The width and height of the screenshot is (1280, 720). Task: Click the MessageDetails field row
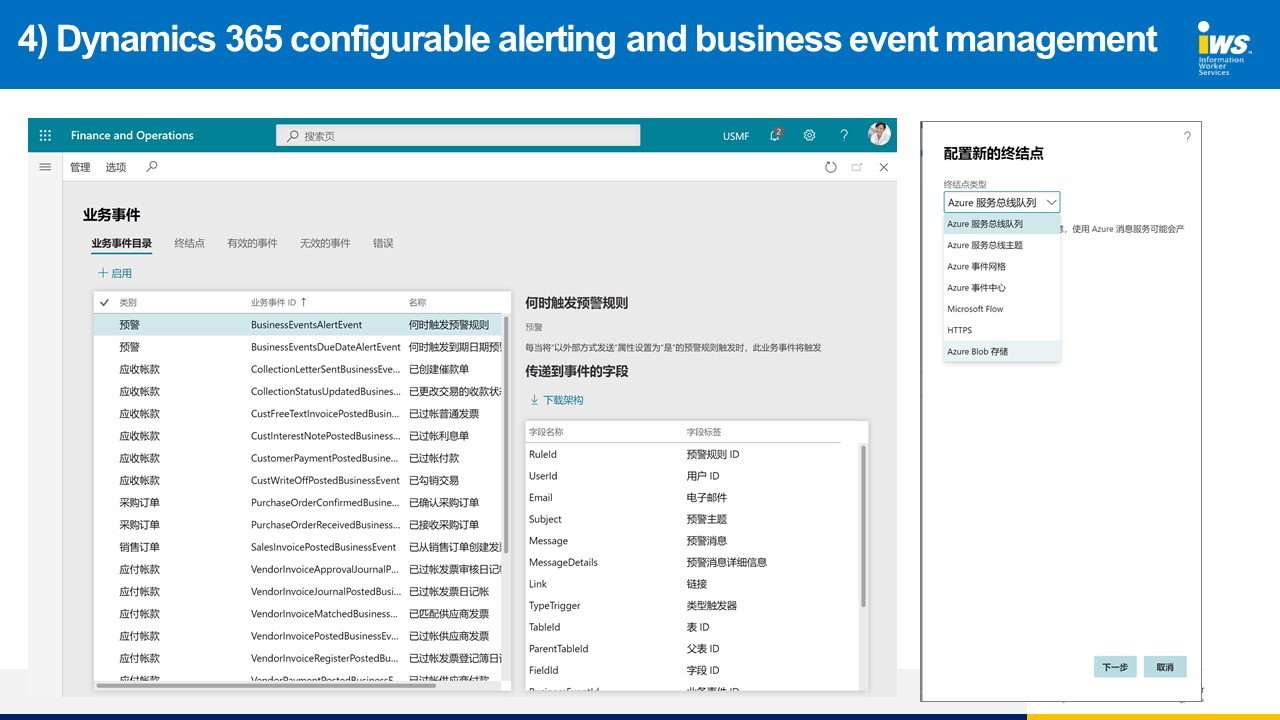(x=692, y=562)
